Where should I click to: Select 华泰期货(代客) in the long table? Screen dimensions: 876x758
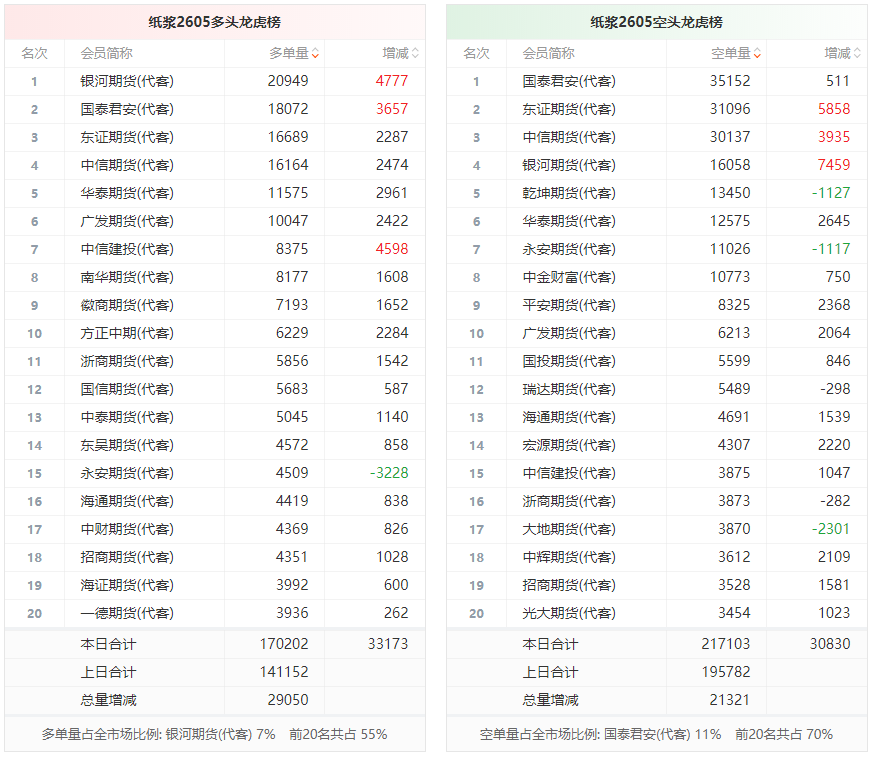127,193
